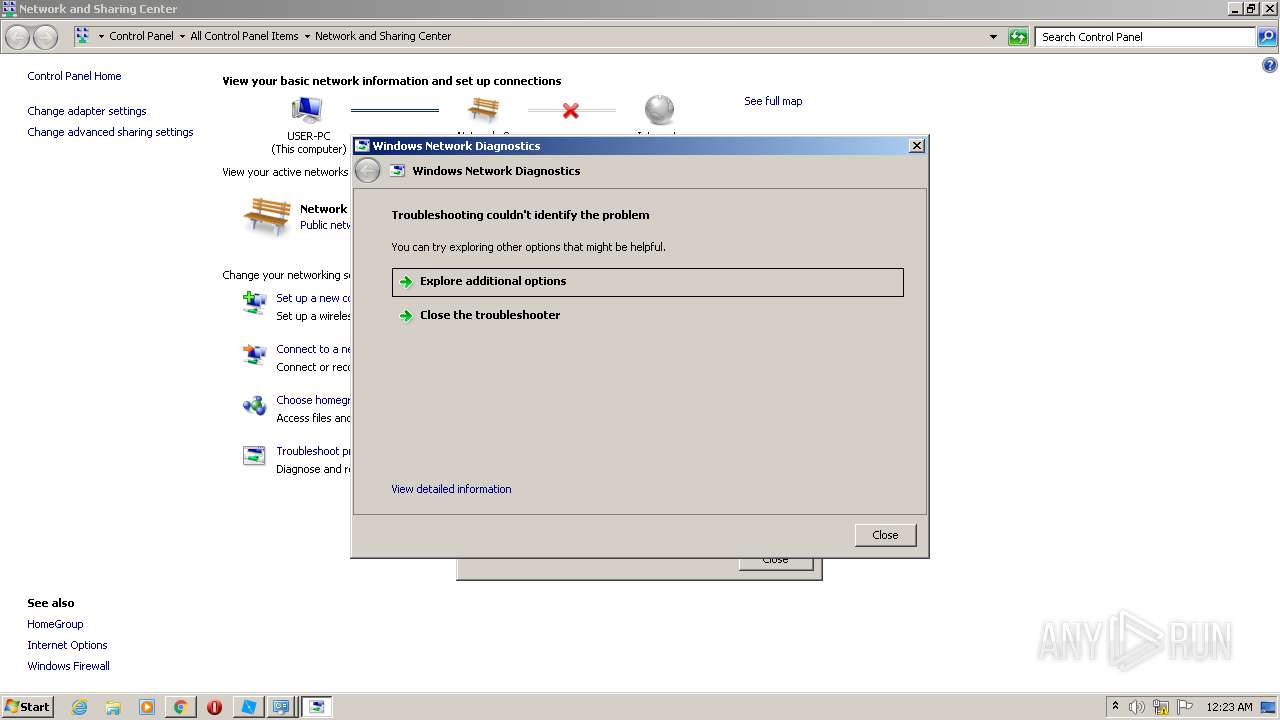The height and width of the screenshot is (720, 1280).
Task: Click See full map link
Action: [773, 101]
